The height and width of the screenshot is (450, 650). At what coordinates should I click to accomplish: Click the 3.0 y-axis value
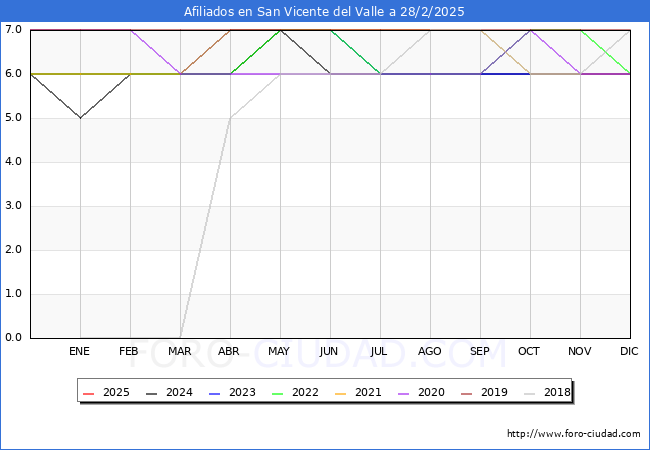(13, 206)
